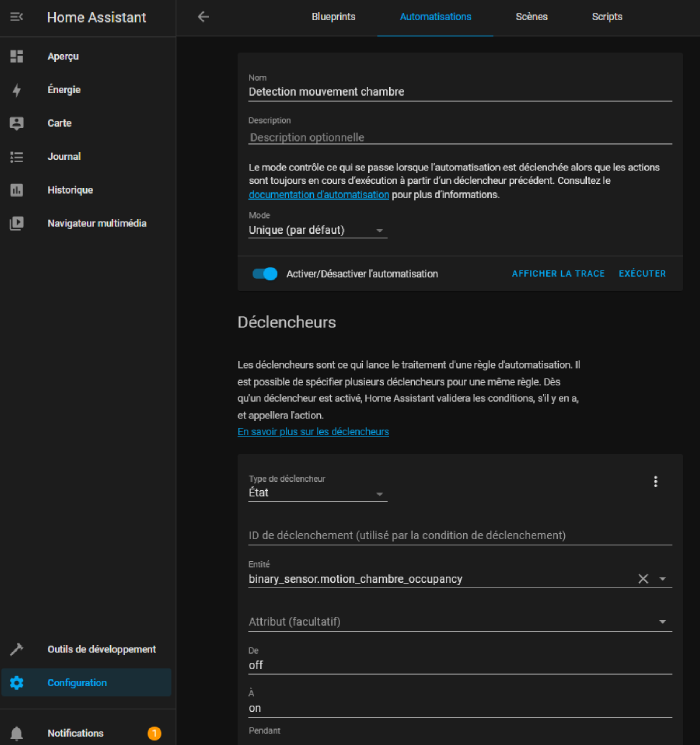Viewport: 700px width, 745px height.
Task: Collapse the sidebar hamburger menu icon
Action: click(x=16, y=17)
